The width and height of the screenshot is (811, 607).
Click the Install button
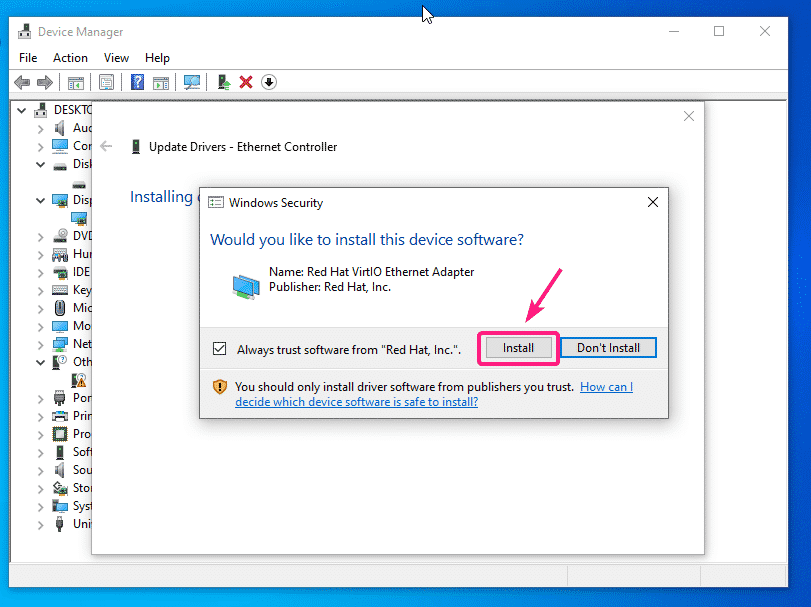pyautogui.click(x=518, y=348)
